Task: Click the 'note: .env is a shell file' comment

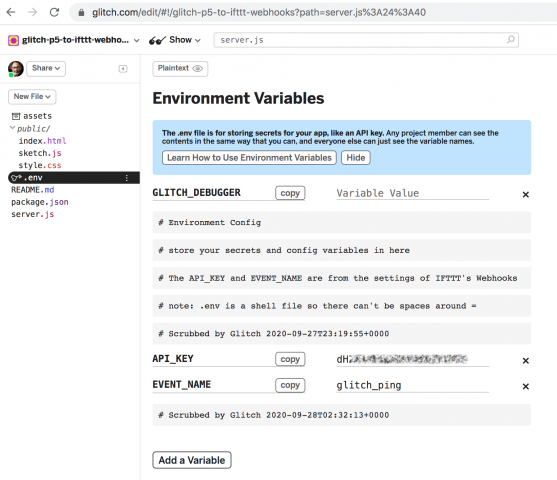Action: point(342,306)
